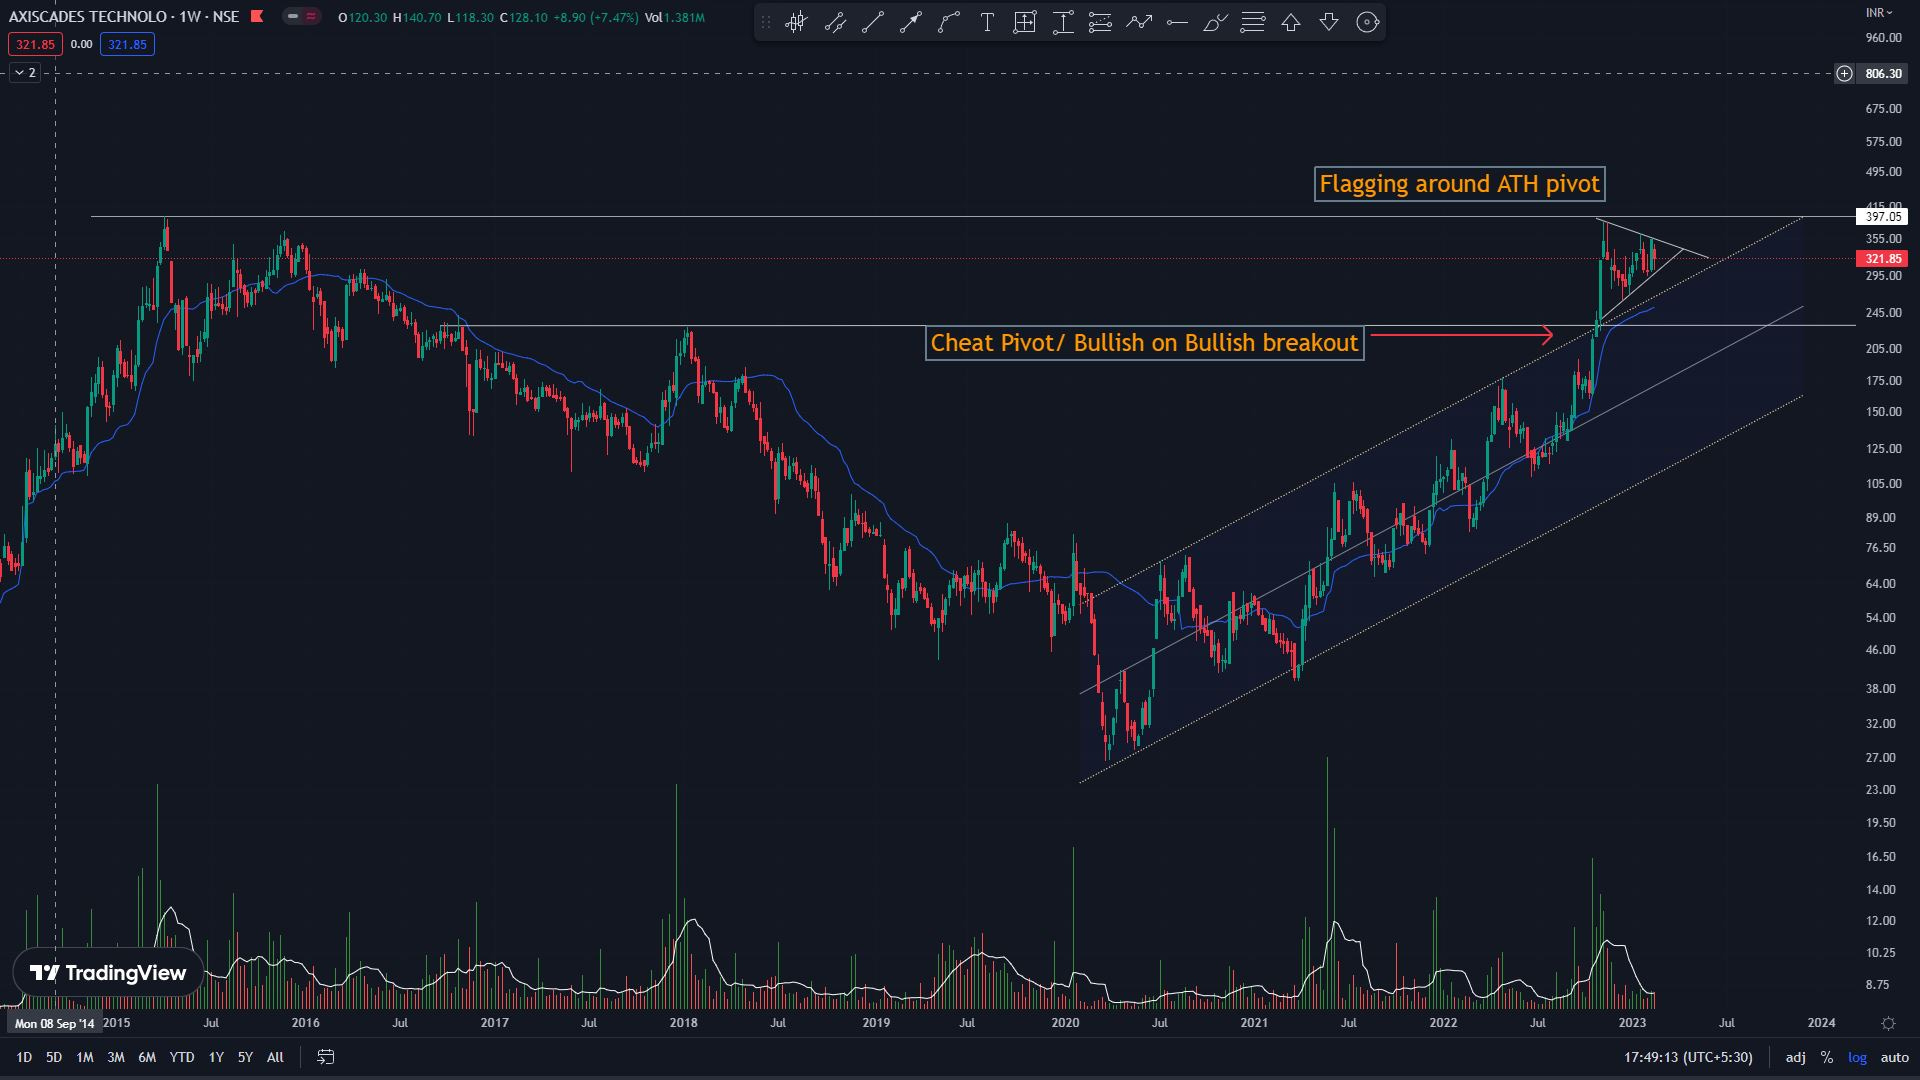Click the Mon 08 Sep '14 date label
This screenshot has width=1920, height=1080.
55,1023
